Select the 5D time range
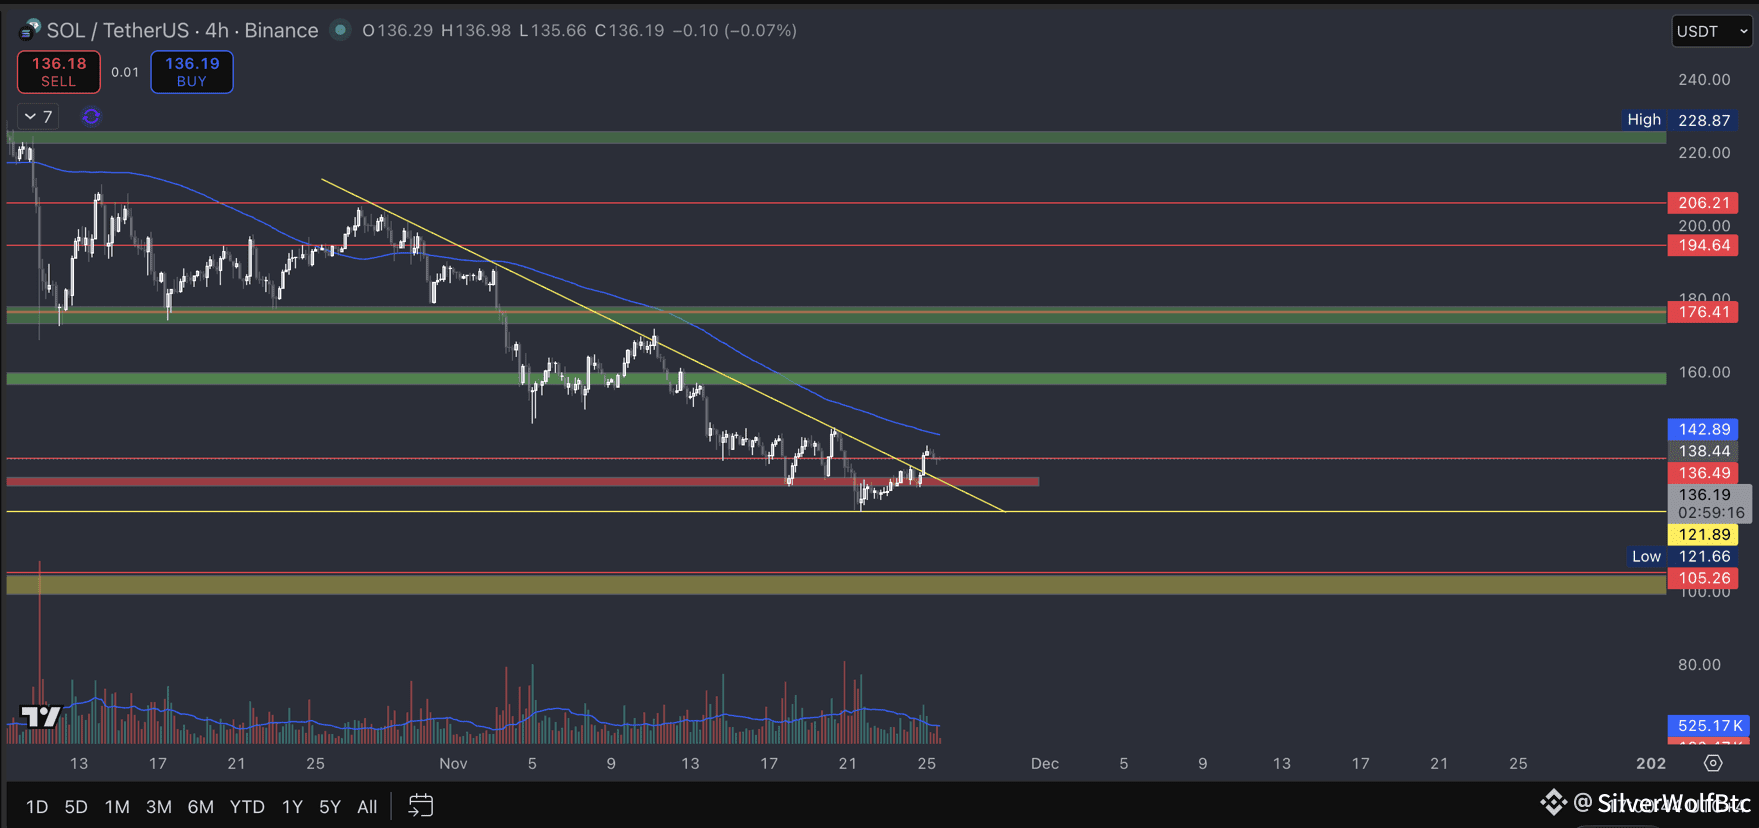Viewport: 1759px width, 828px height. click(76, 806)
